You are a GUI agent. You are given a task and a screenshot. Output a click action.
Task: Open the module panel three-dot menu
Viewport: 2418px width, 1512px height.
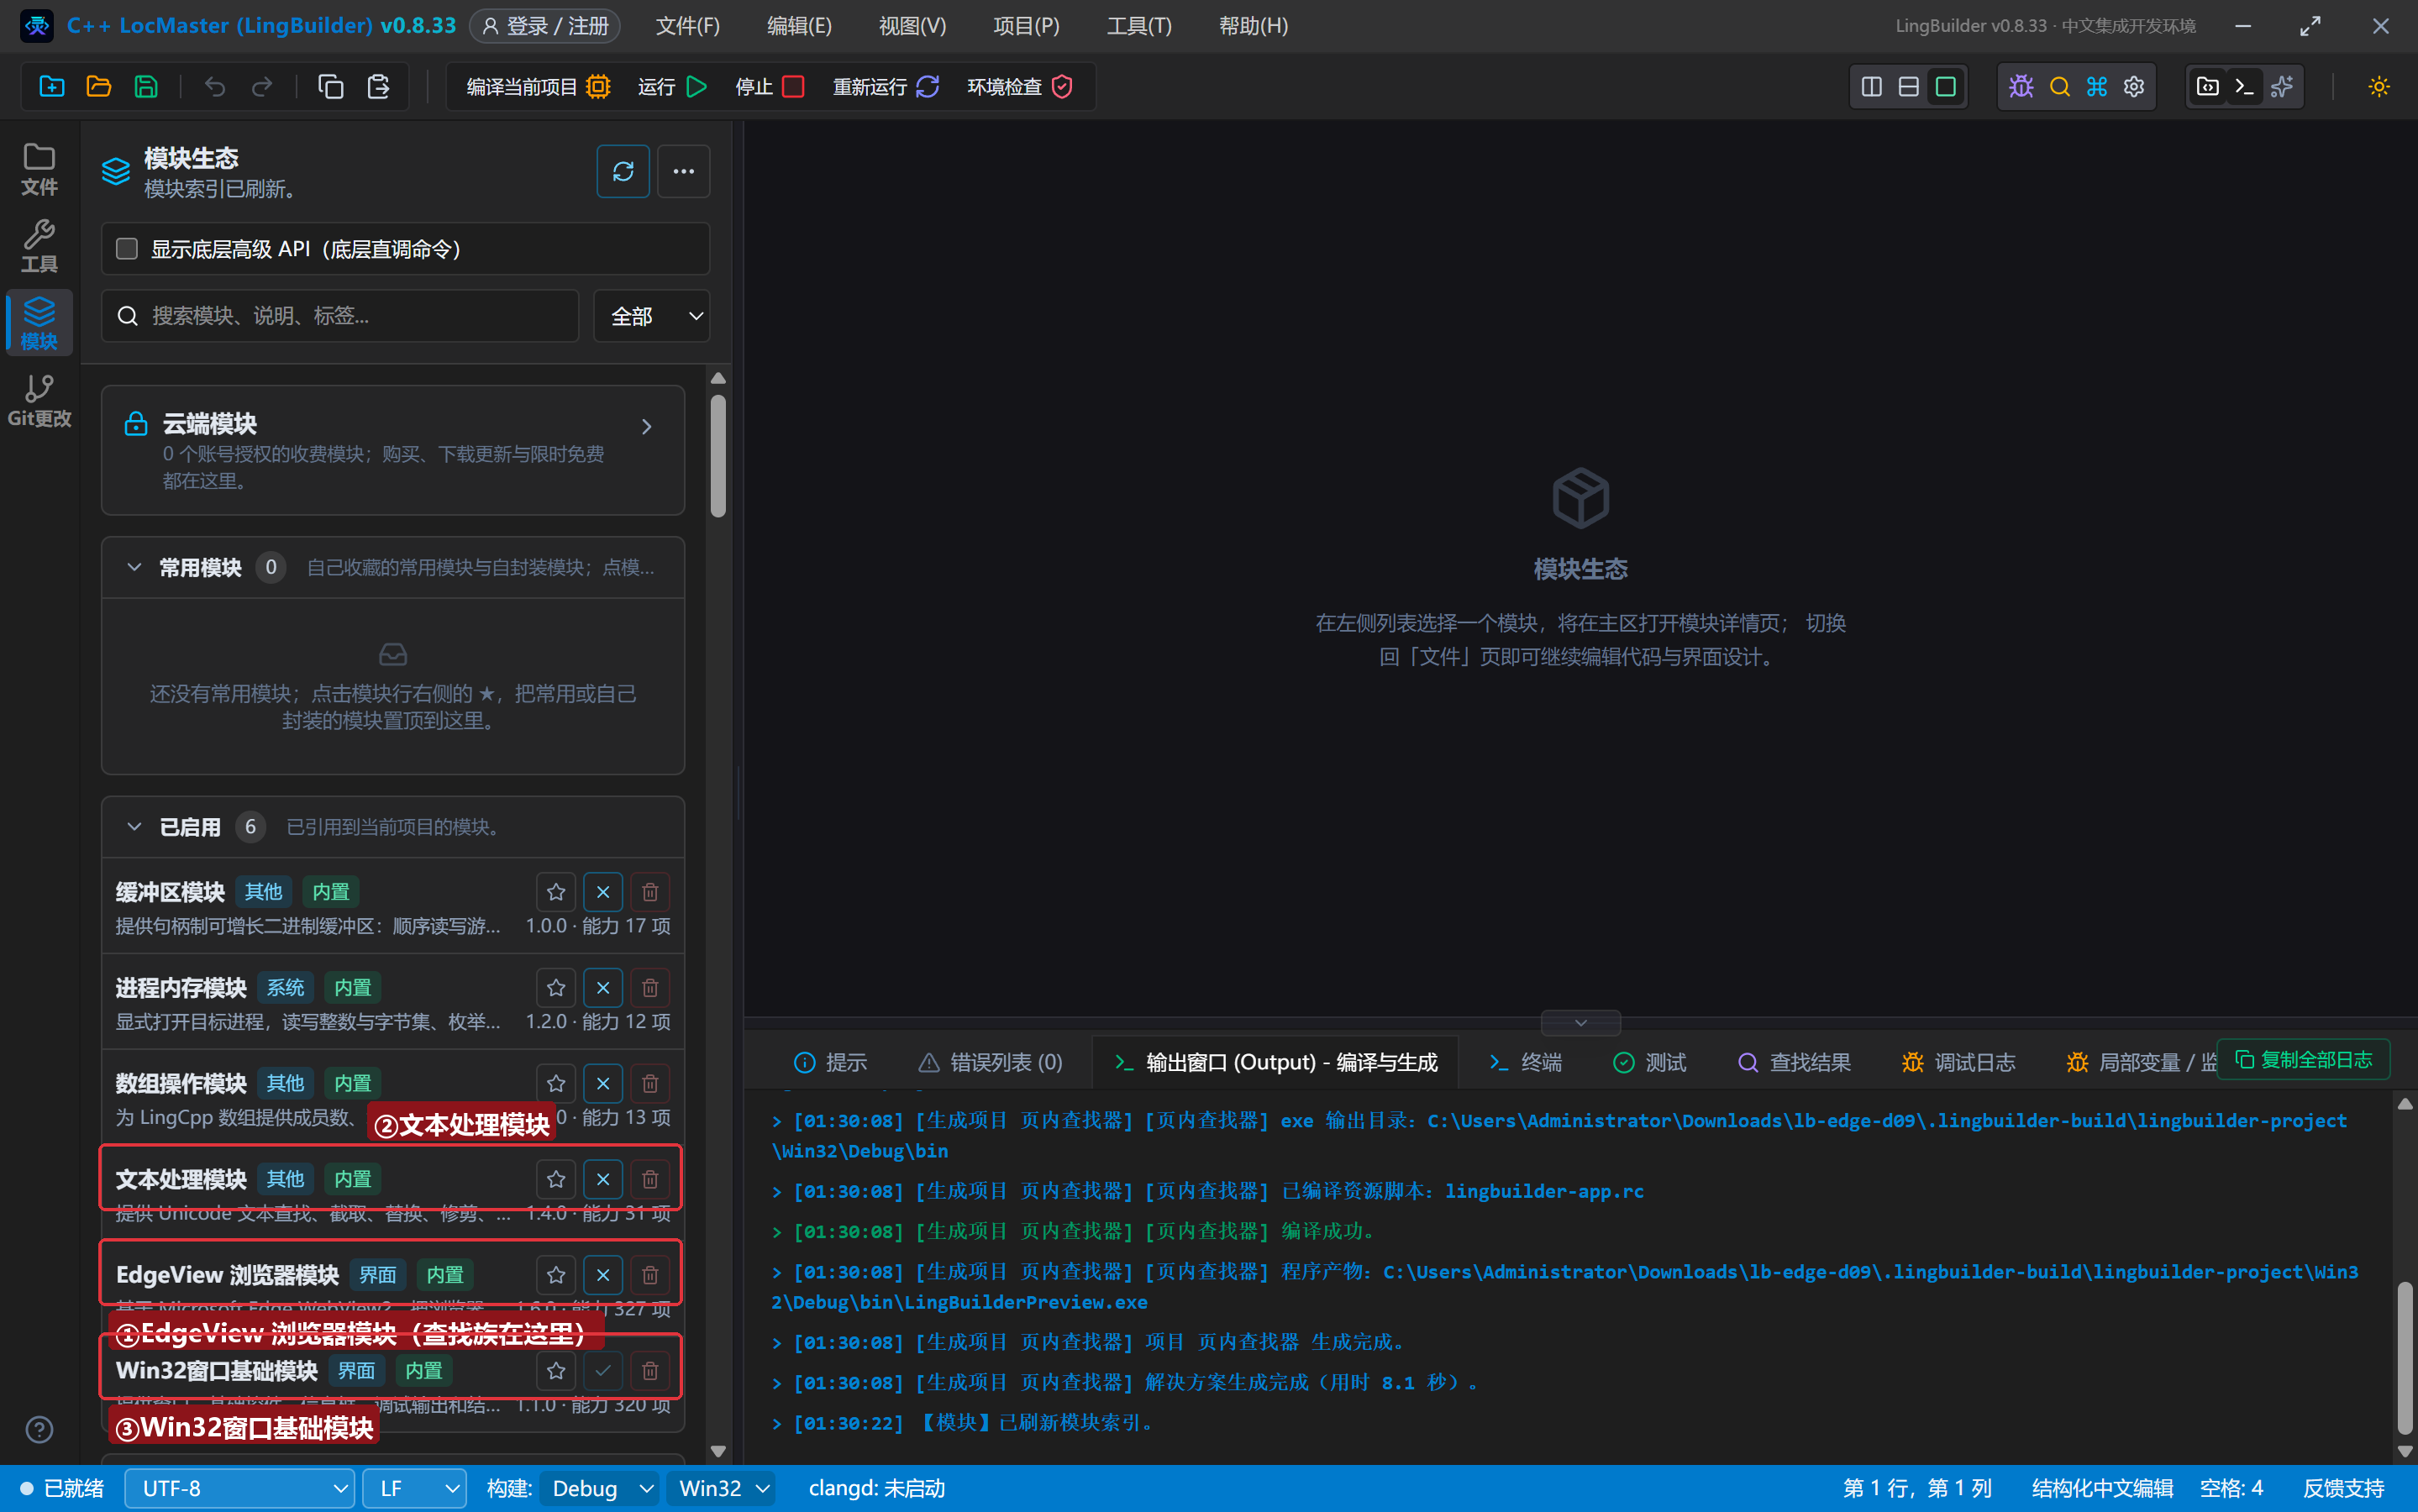tap(684, 171)
